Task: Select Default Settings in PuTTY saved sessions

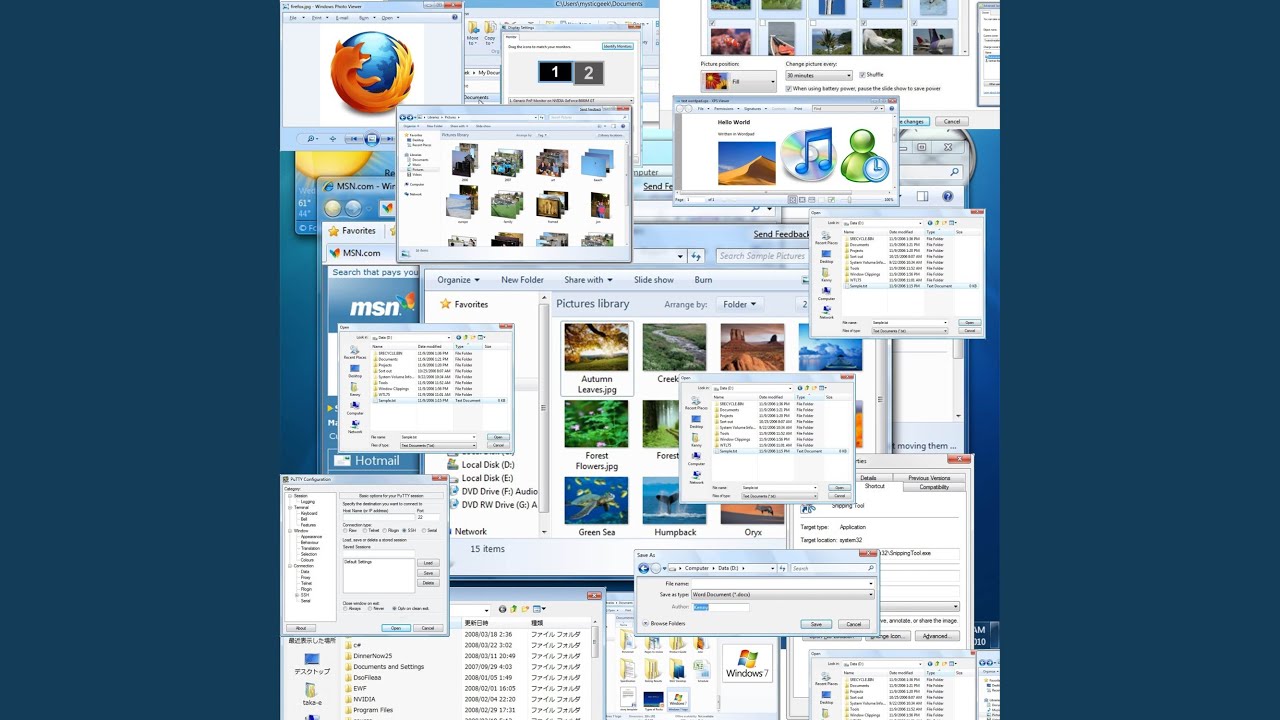Action: 358,562
